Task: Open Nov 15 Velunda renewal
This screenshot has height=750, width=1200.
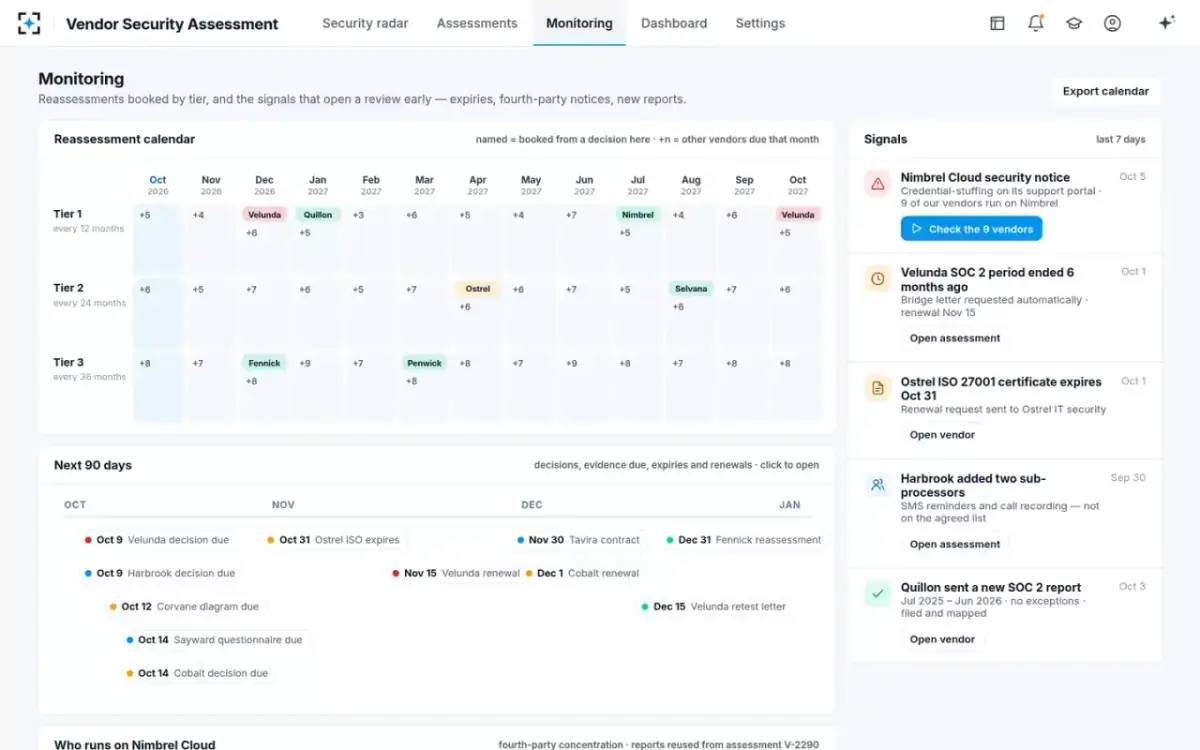Action: (x=456, y=573)
